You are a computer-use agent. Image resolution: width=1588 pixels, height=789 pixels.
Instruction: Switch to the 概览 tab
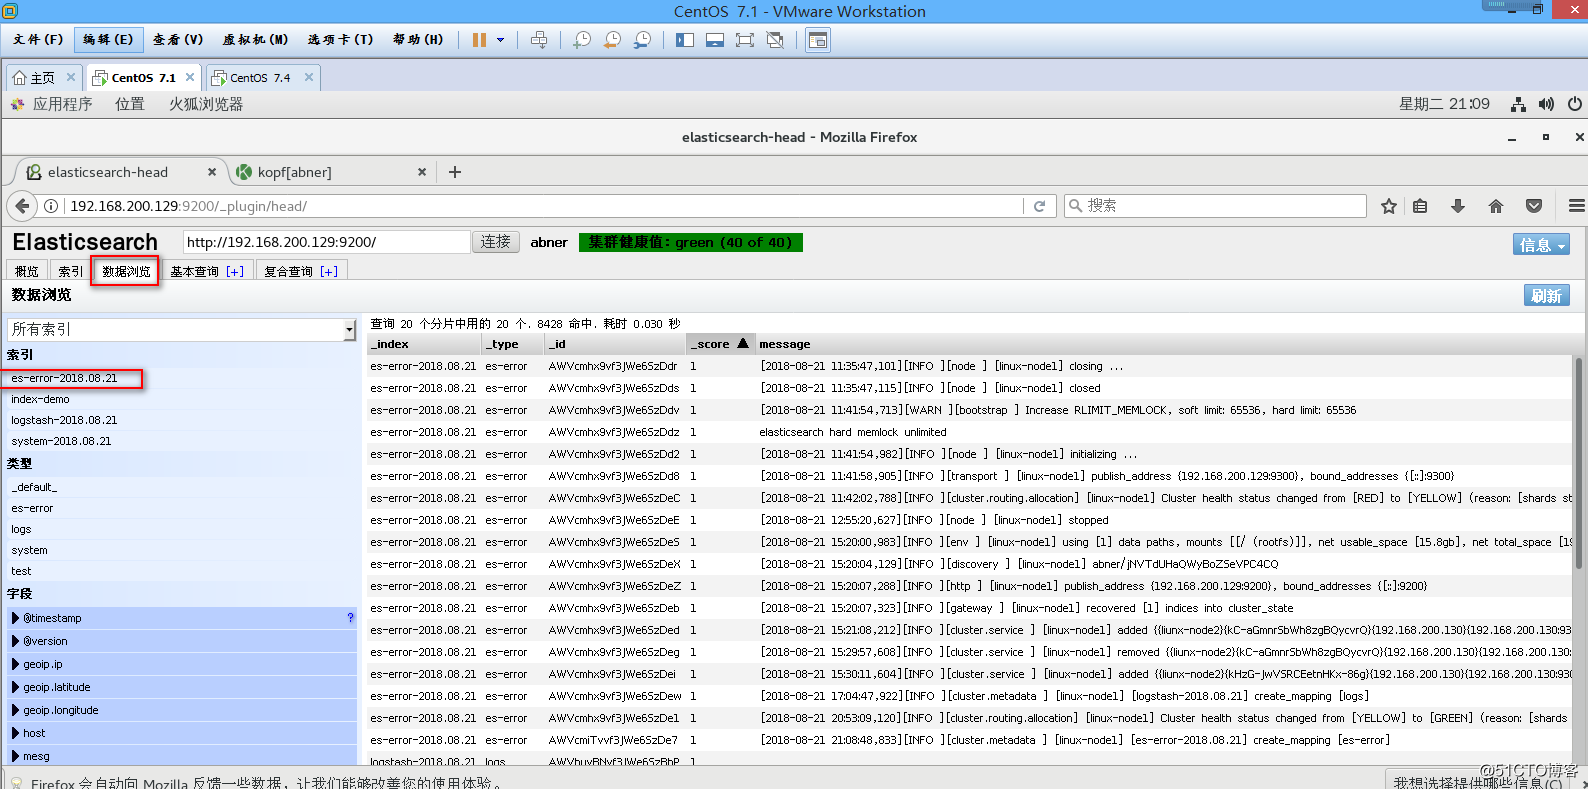pos(27,271)
